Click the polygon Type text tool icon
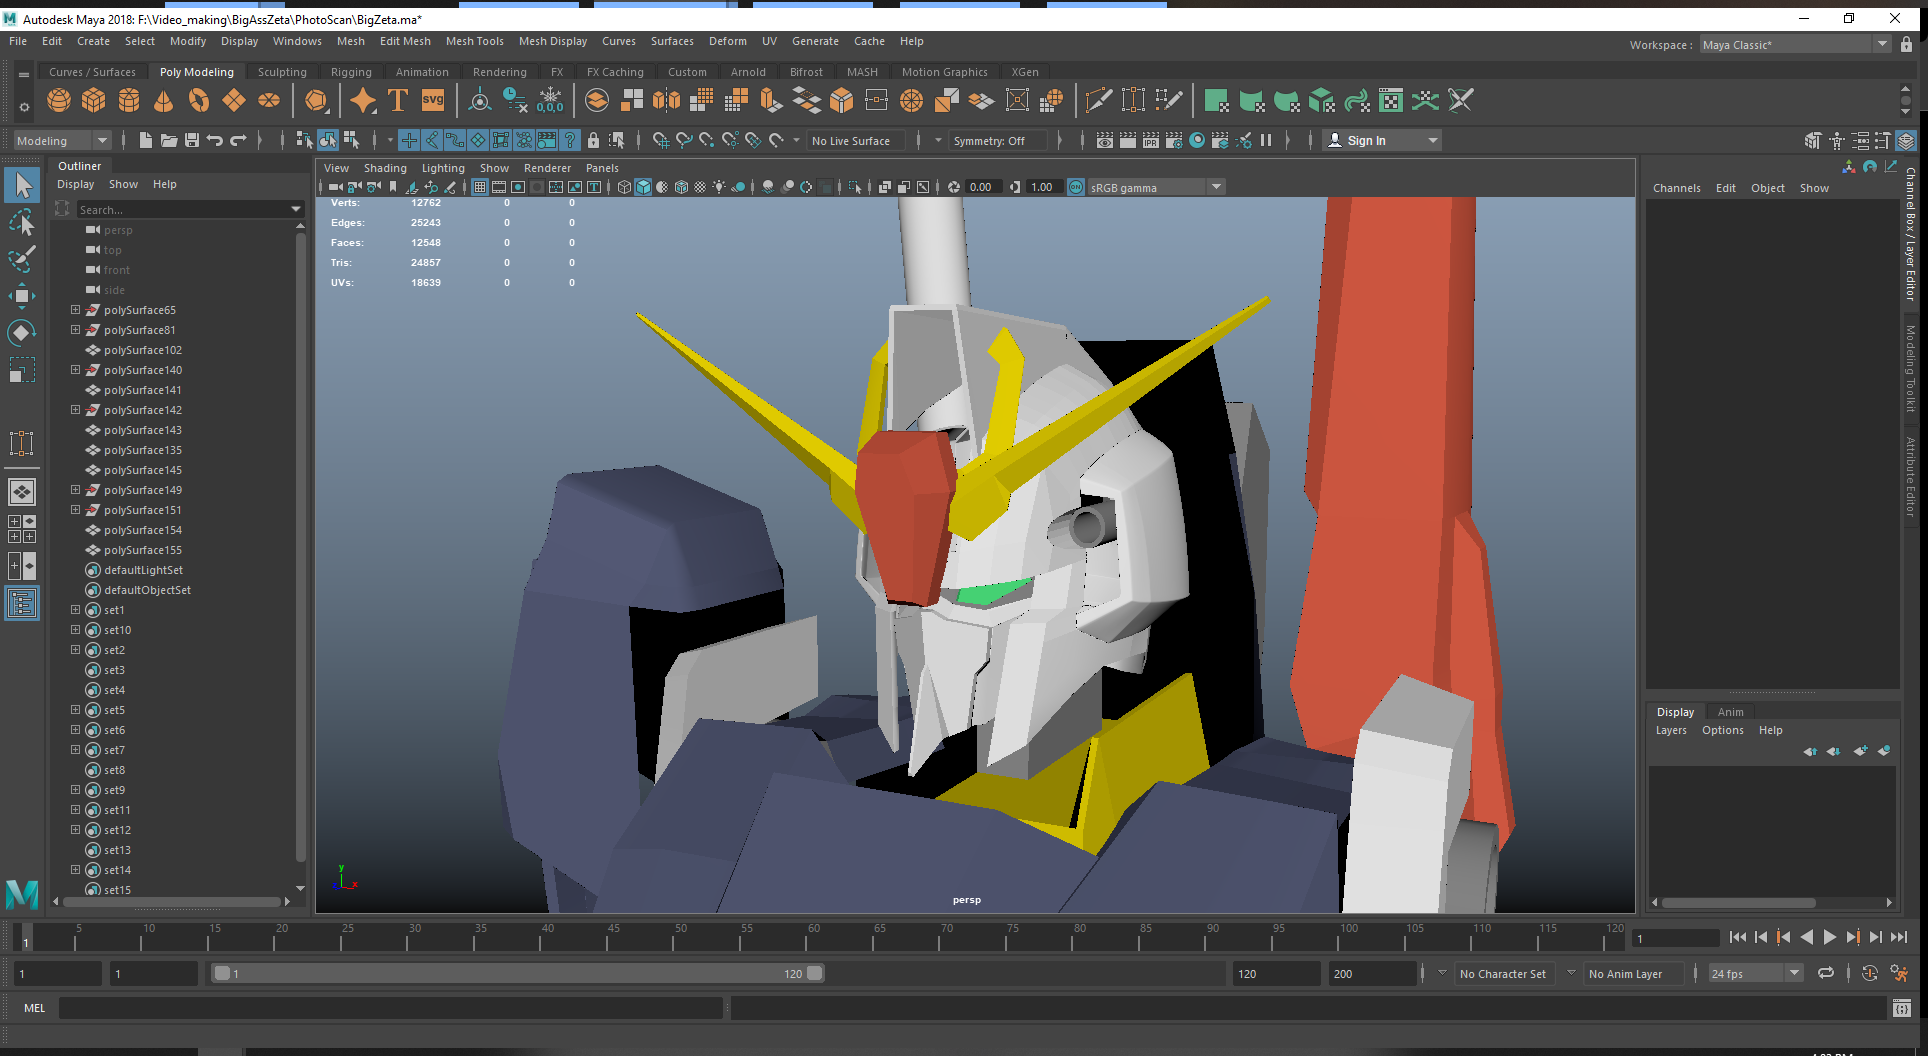This screenshot has height=1056, width=1928. 398,101
